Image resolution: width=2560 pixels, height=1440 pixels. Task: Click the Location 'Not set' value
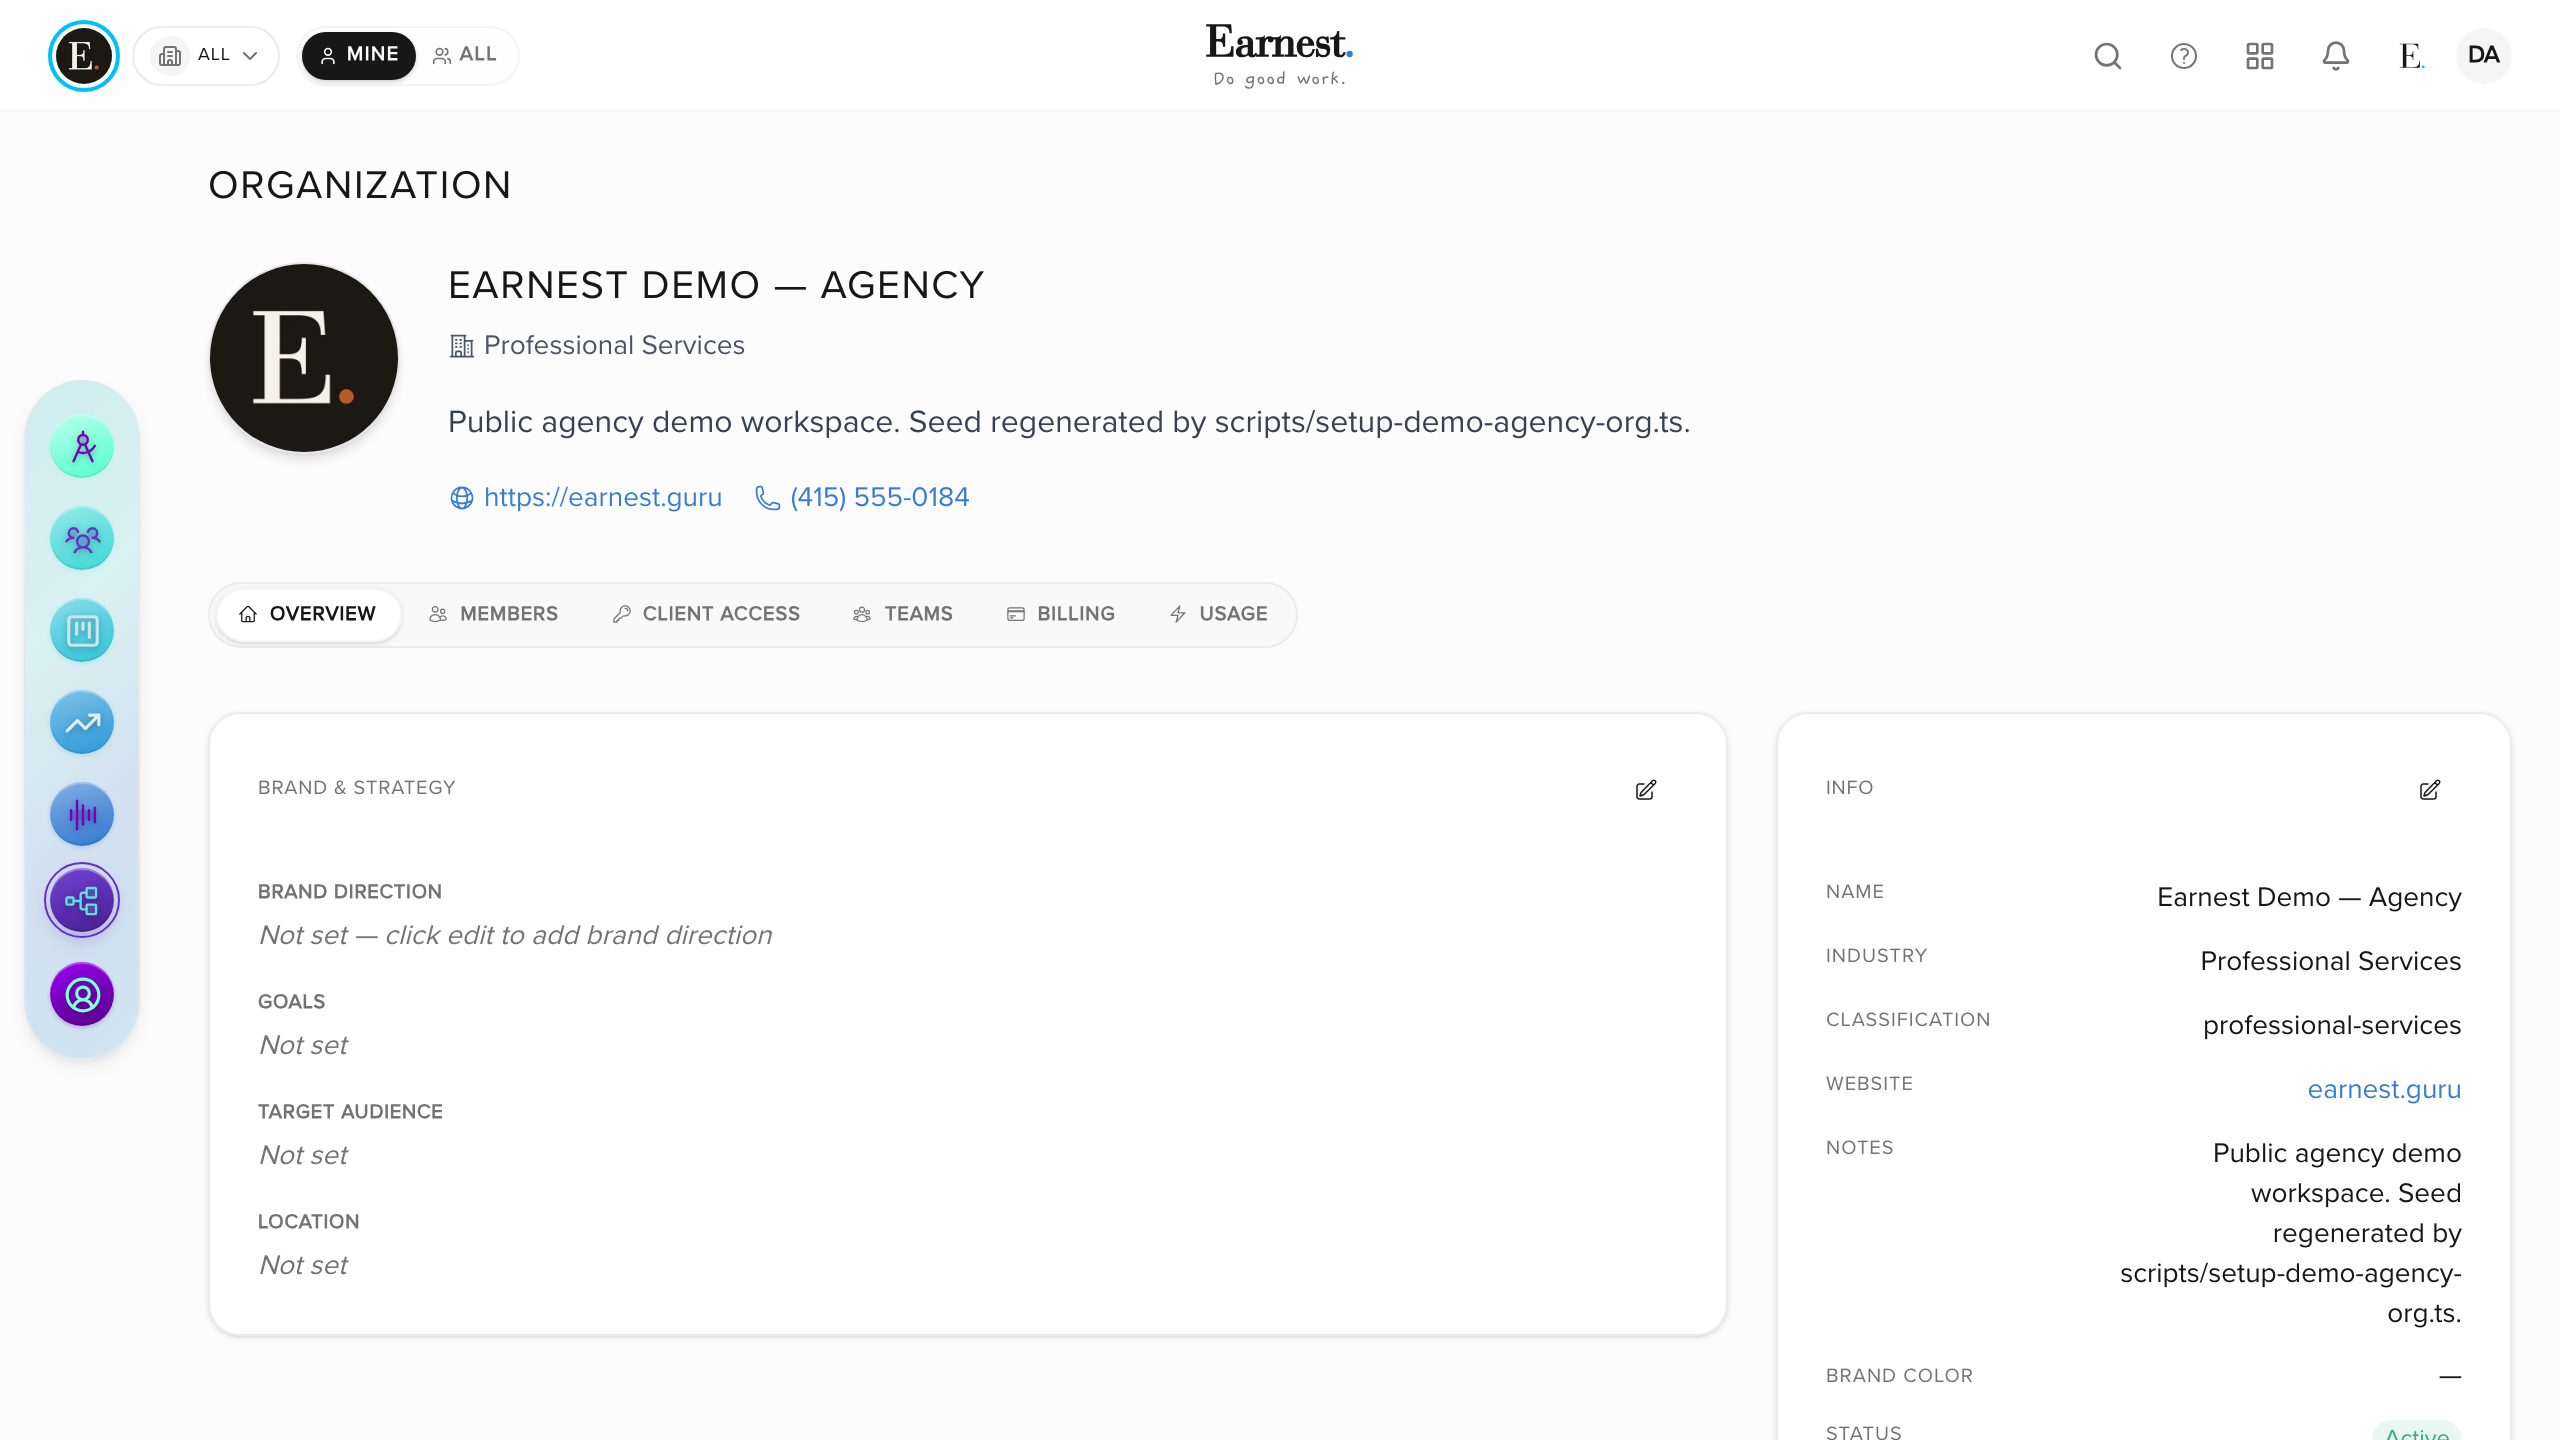304,1265
